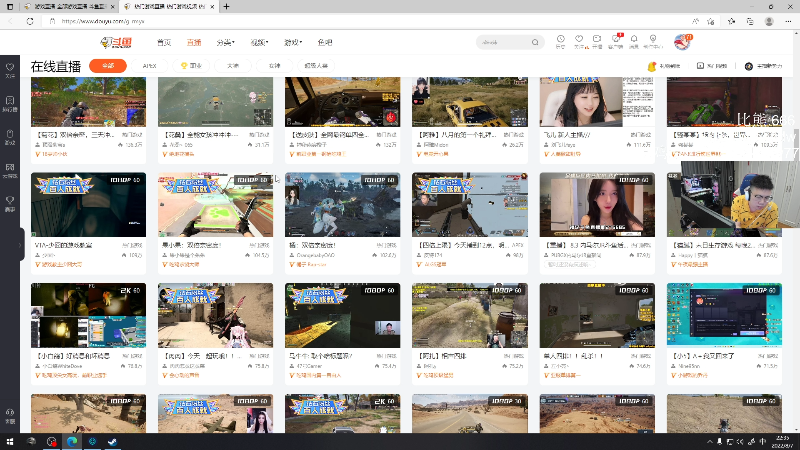Focus the header search input field
This screenshot has width=800, height=450.
(504, 42)
